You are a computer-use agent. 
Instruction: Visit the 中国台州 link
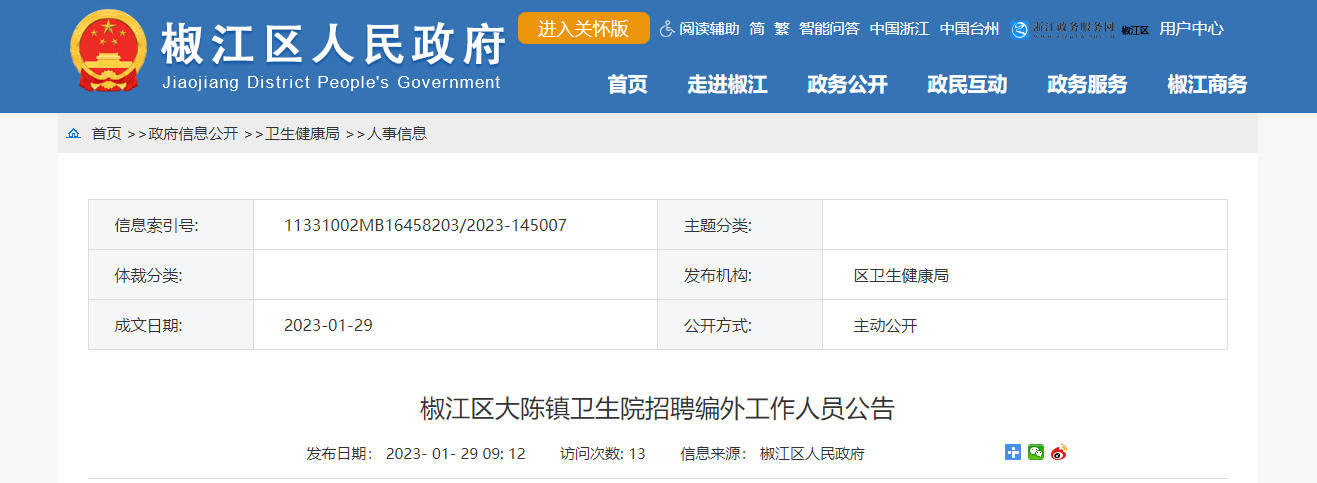point(969,29)
